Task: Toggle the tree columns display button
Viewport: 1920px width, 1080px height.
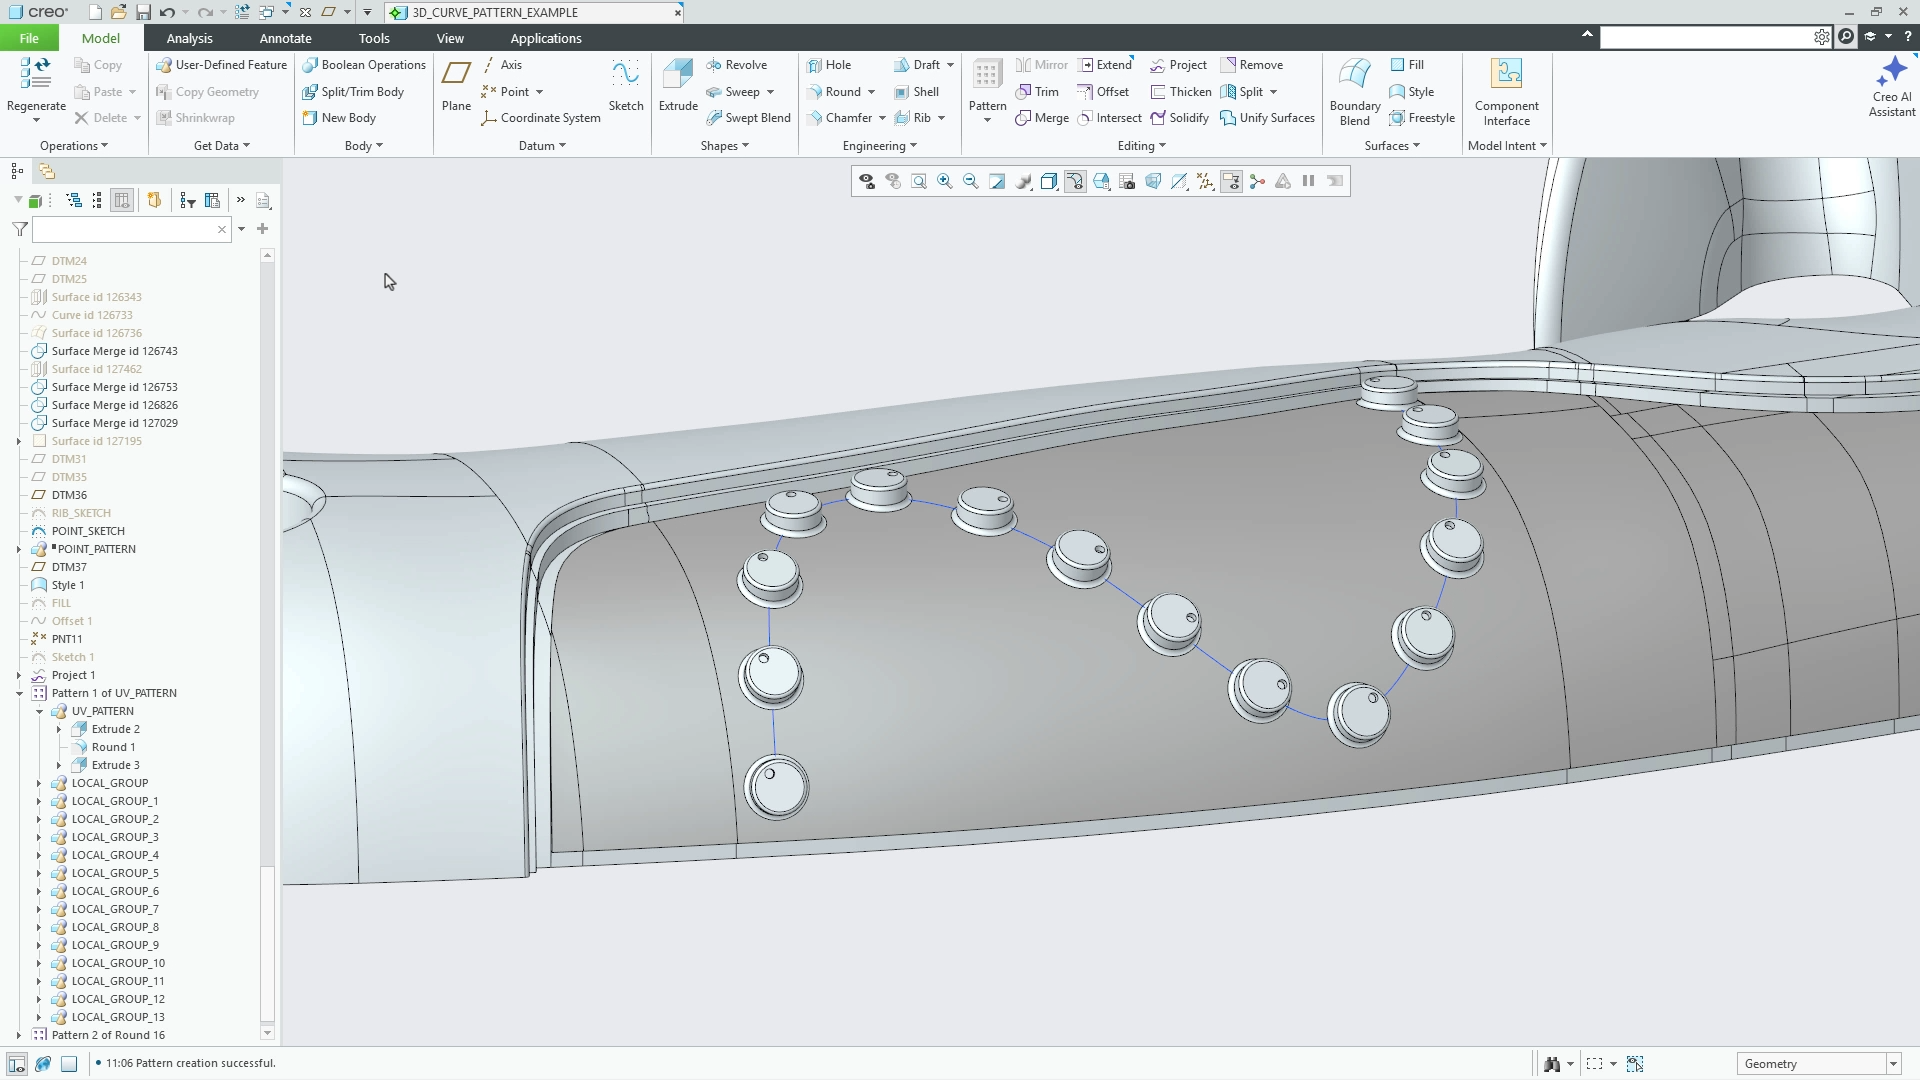Action: 122,201
